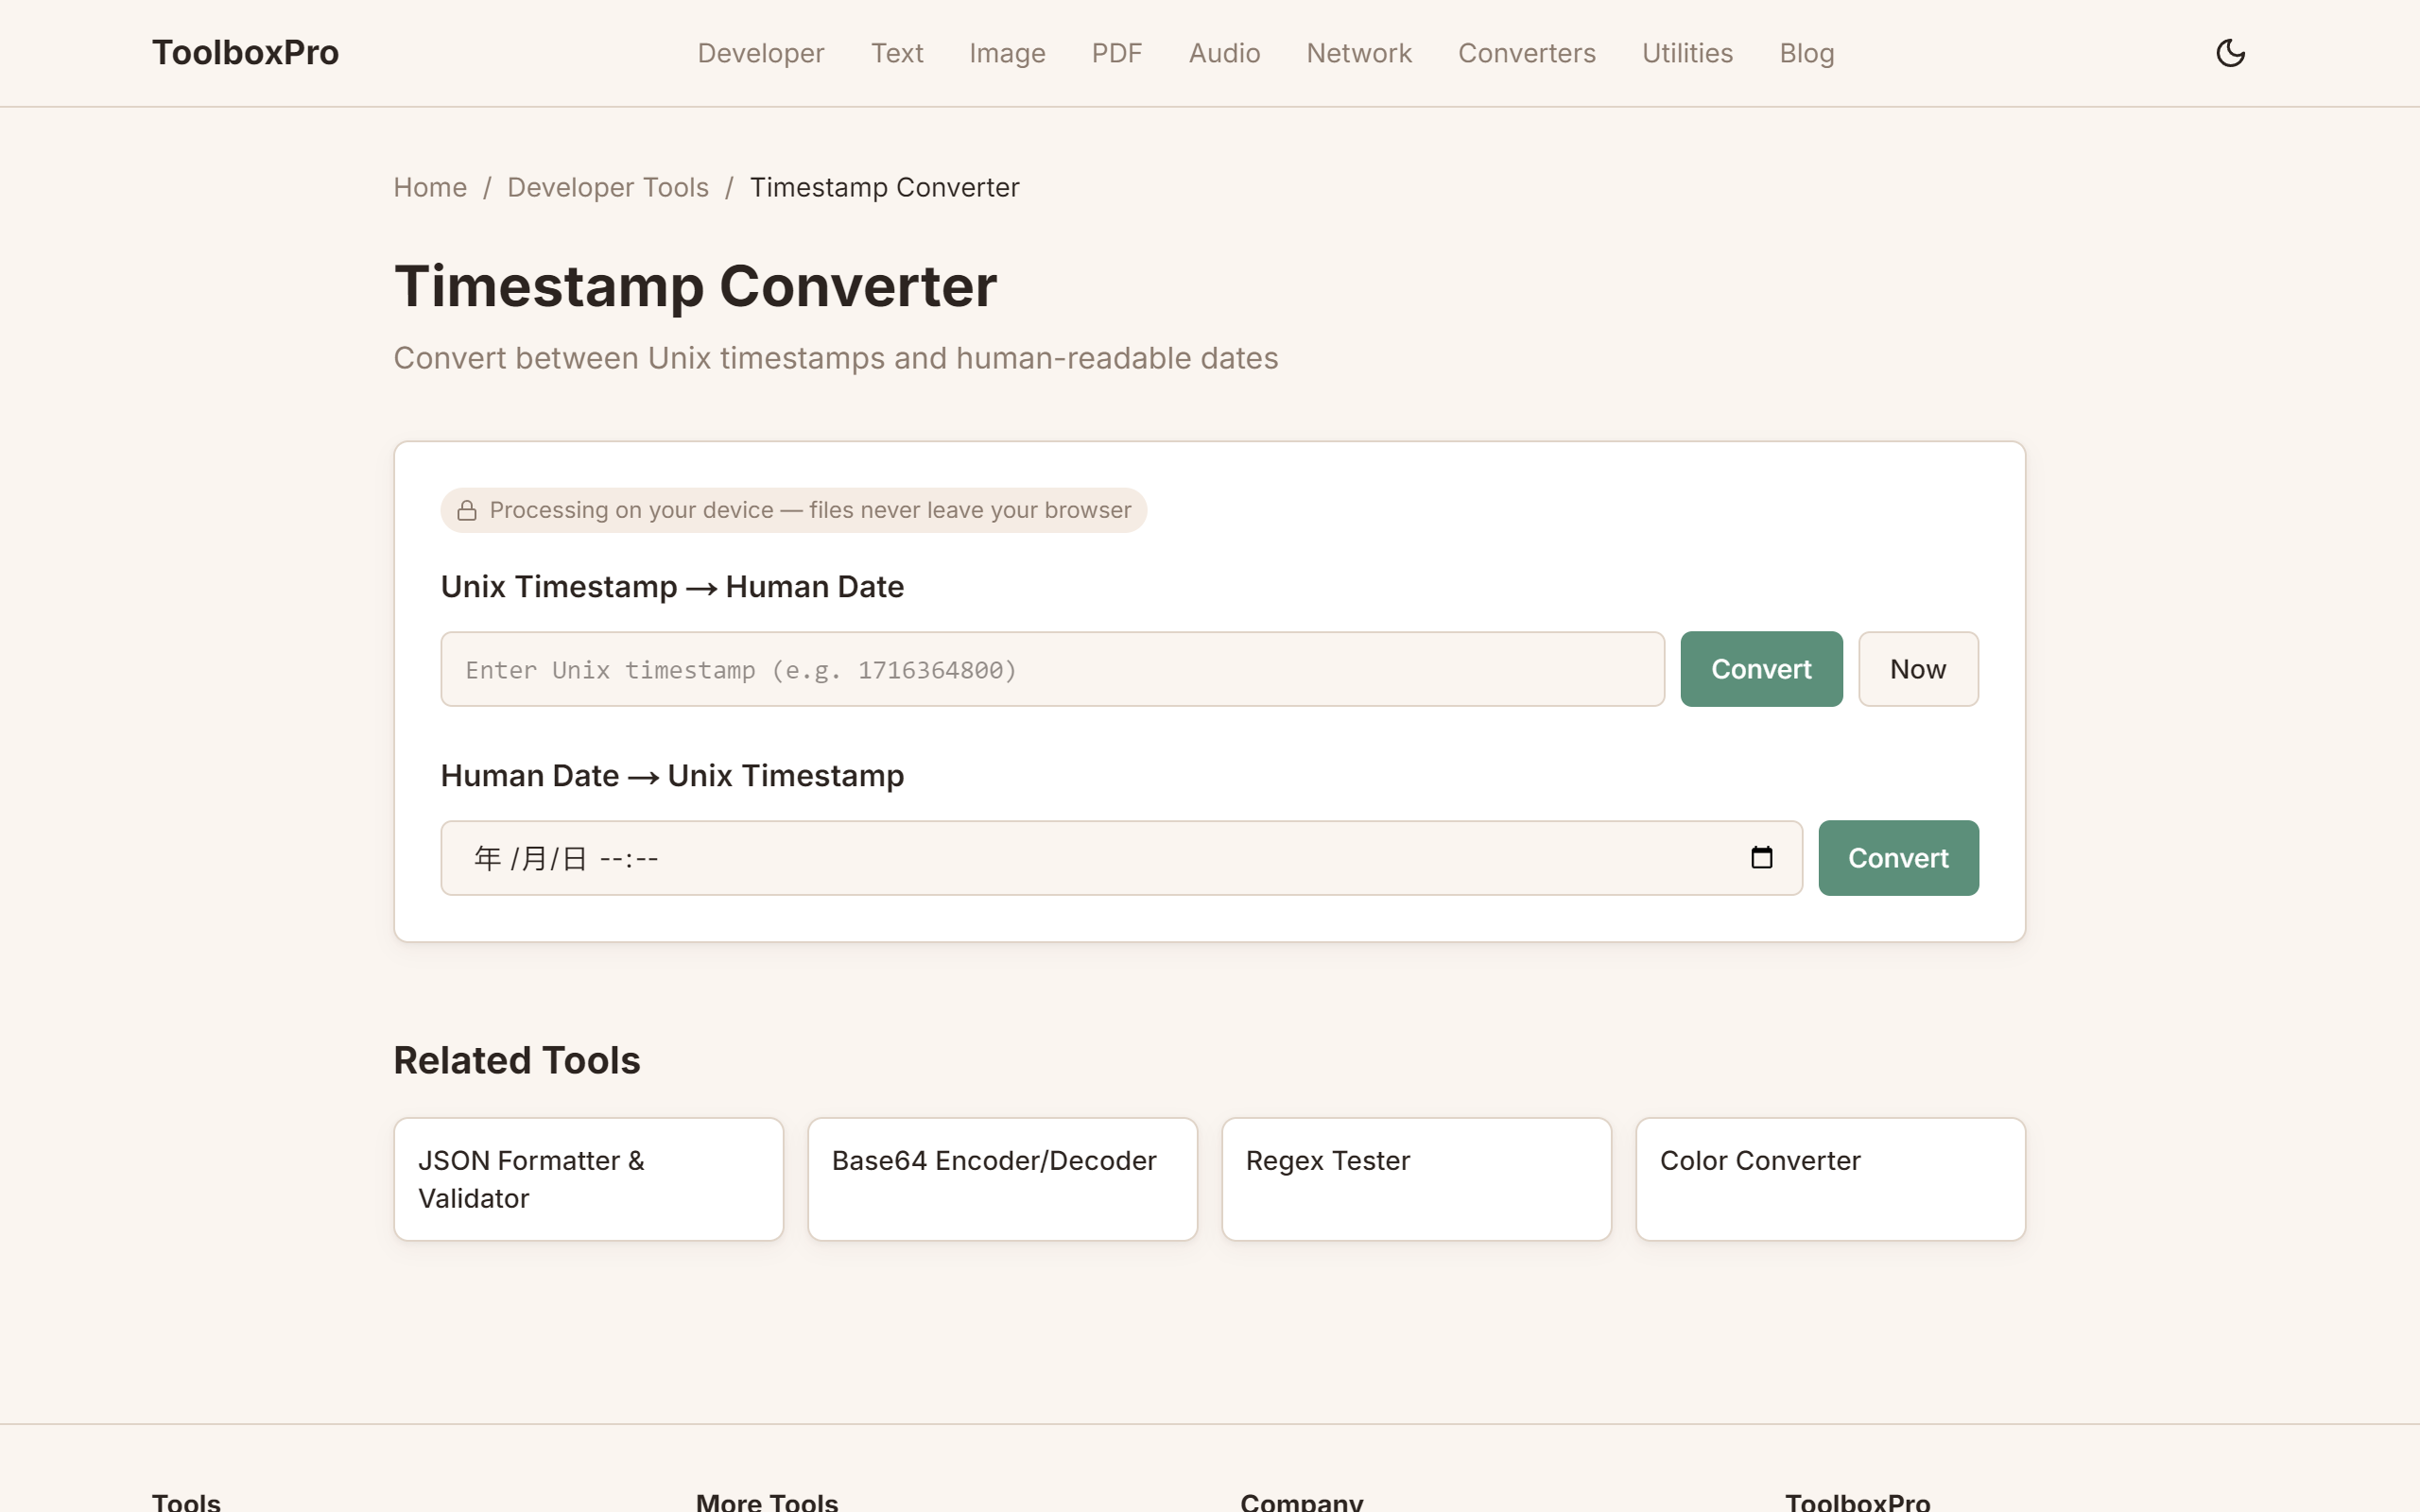The height and width of the screenshot is (1512, 2420).
Task: Open the calendar picker icon in date field
Action: [1761, 857]
